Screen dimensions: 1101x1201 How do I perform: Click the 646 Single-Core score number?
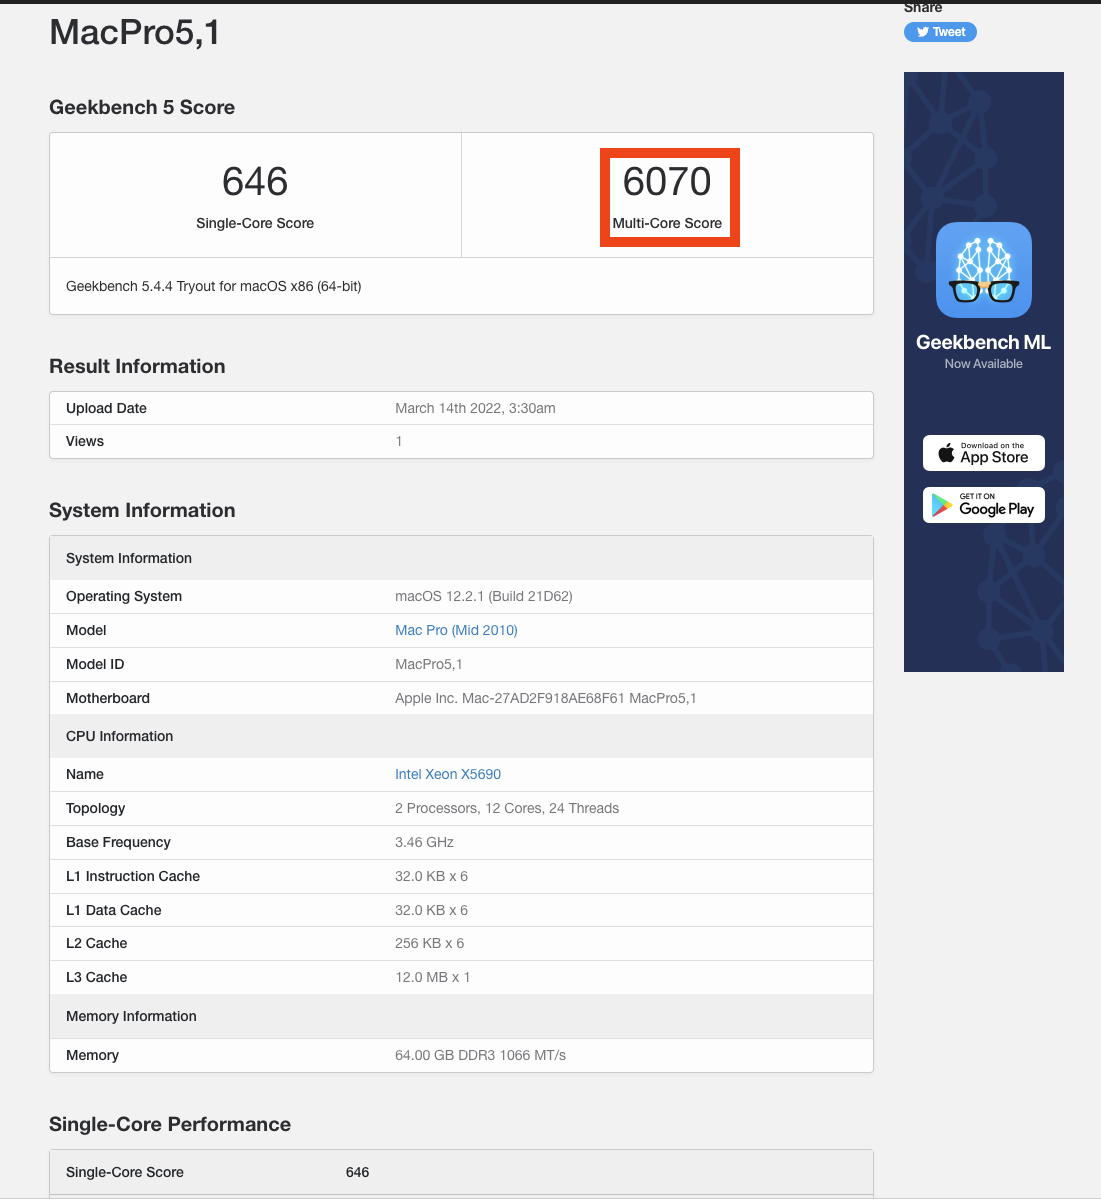coord(255,183)
